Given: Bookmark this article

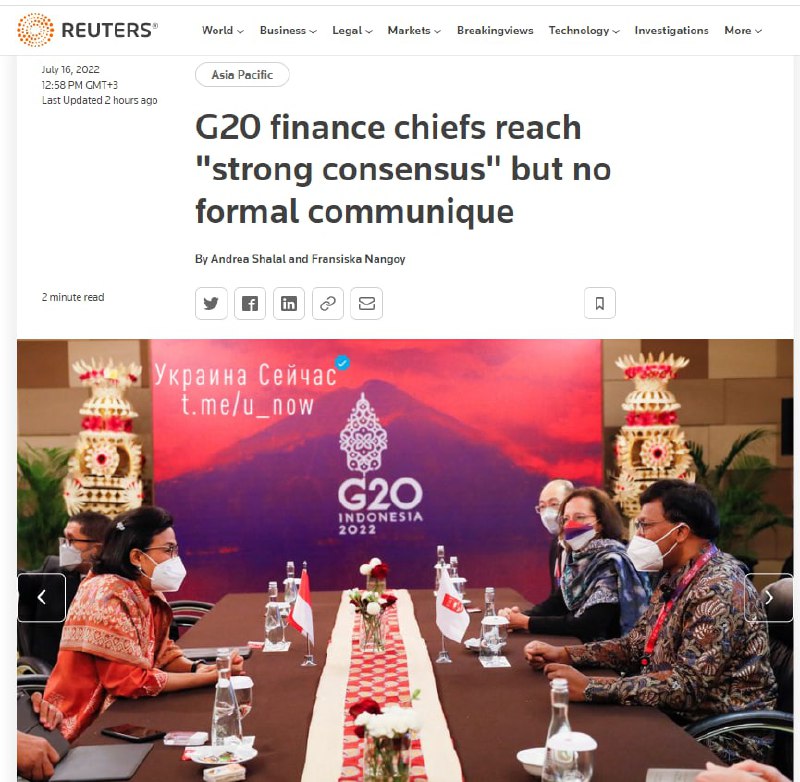Looking at the screenshot, I should [x=599, y=304].
